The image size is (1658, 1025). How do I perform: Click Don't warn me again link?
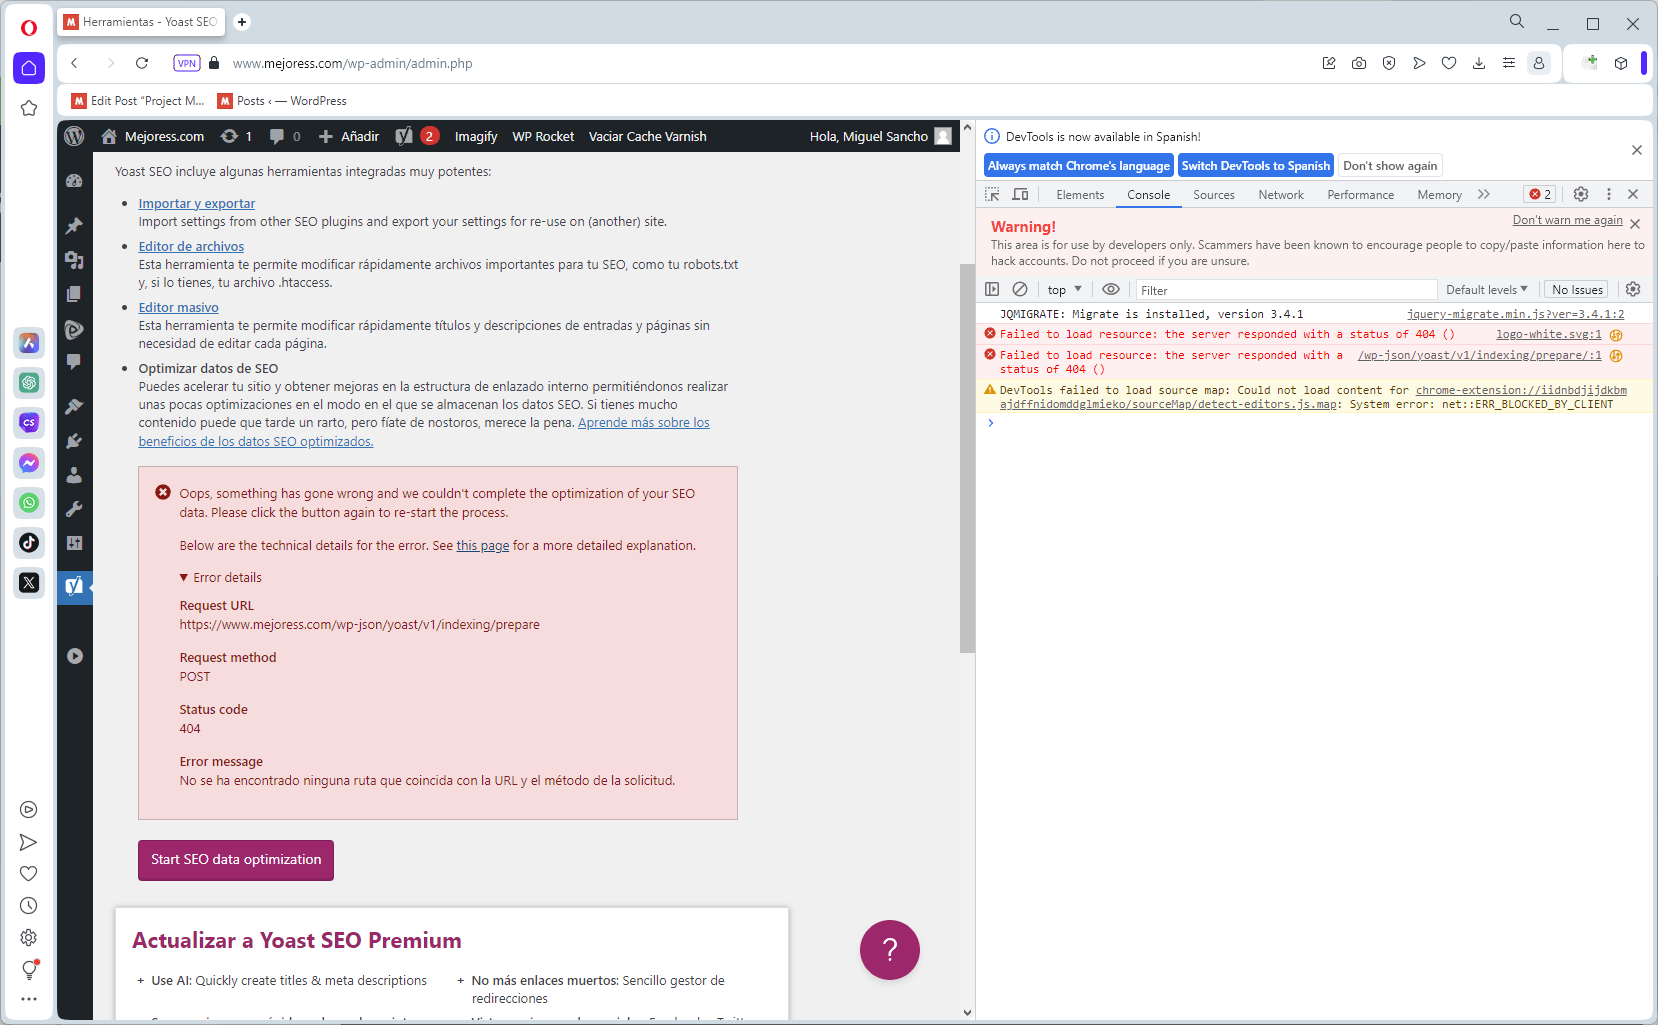pyautogui.click(x=1567, y=220)
